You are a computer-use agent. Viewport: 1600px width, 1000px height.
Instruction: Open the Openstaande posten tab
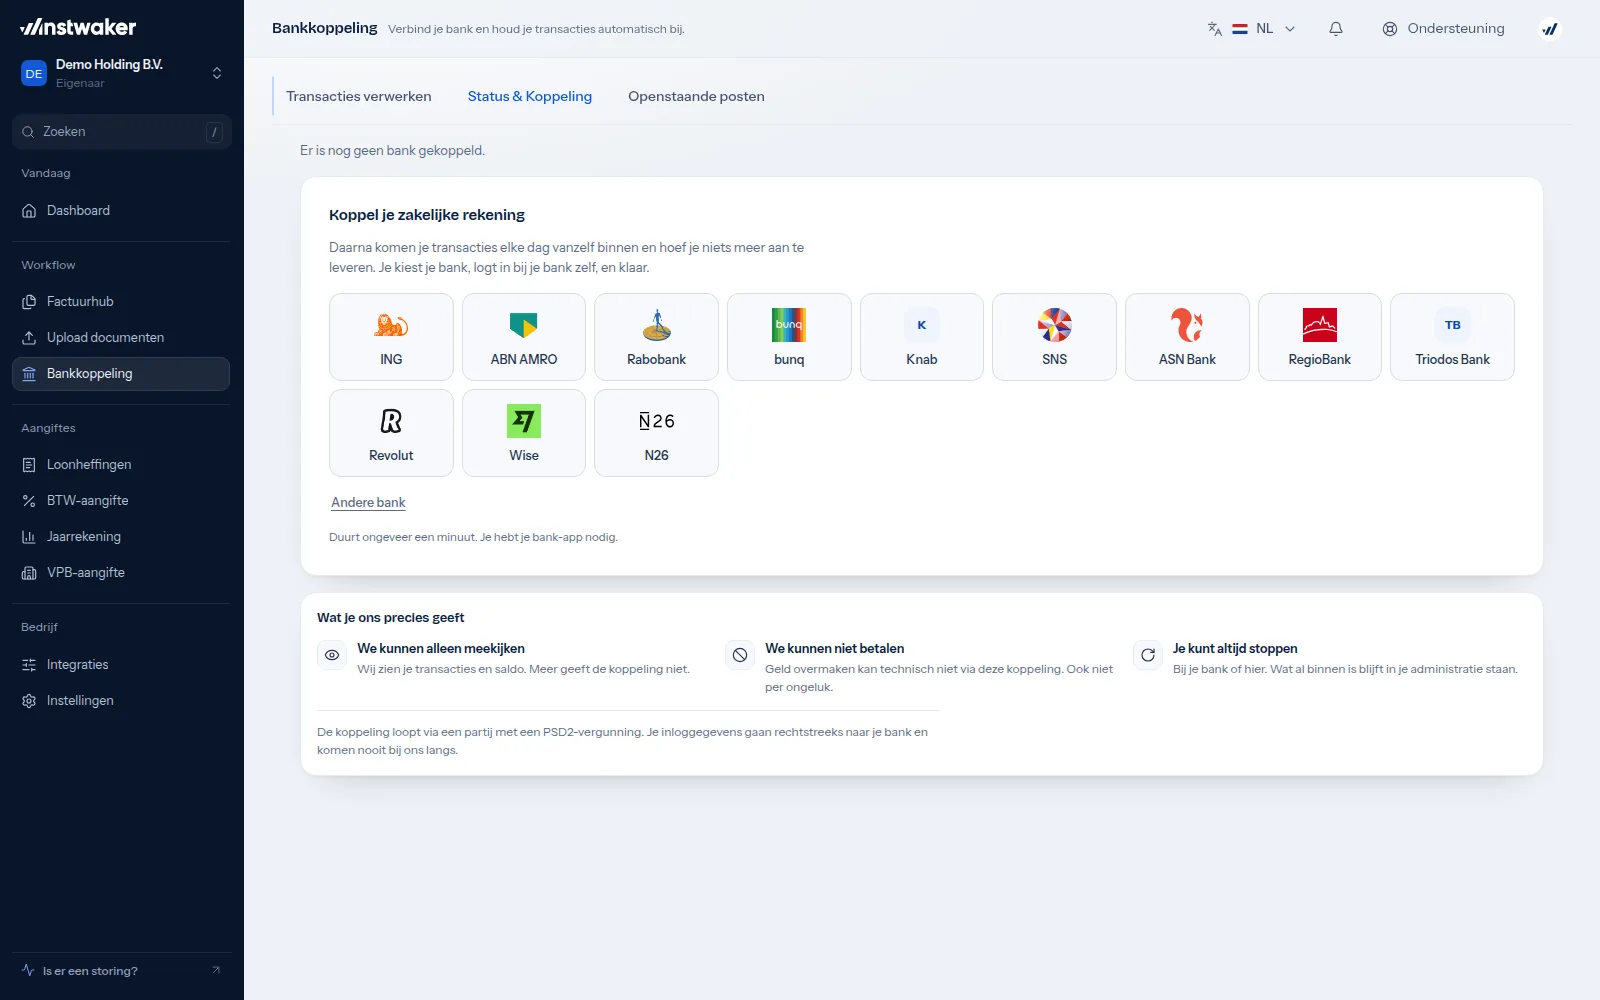pyautogui.click(x=696, y=96)
